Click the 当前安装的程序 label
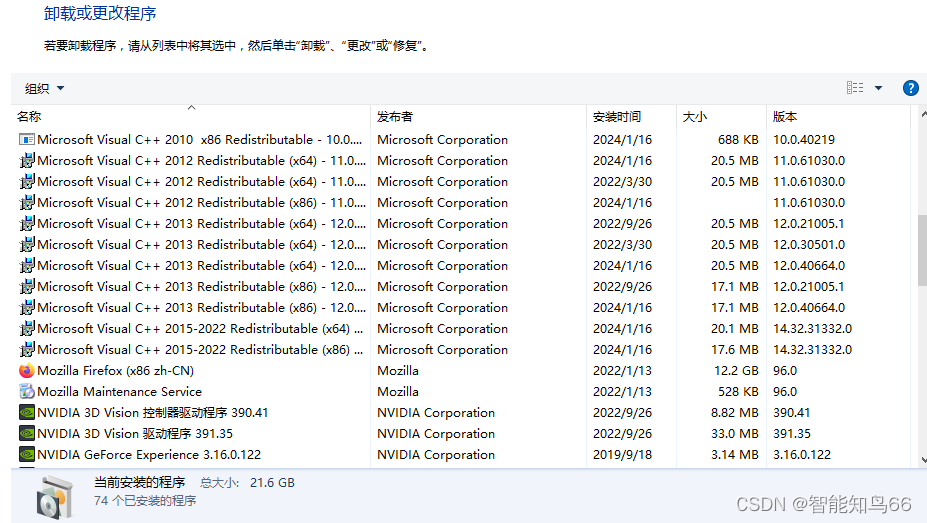This screenshot has height=523, width=927. 140,483
